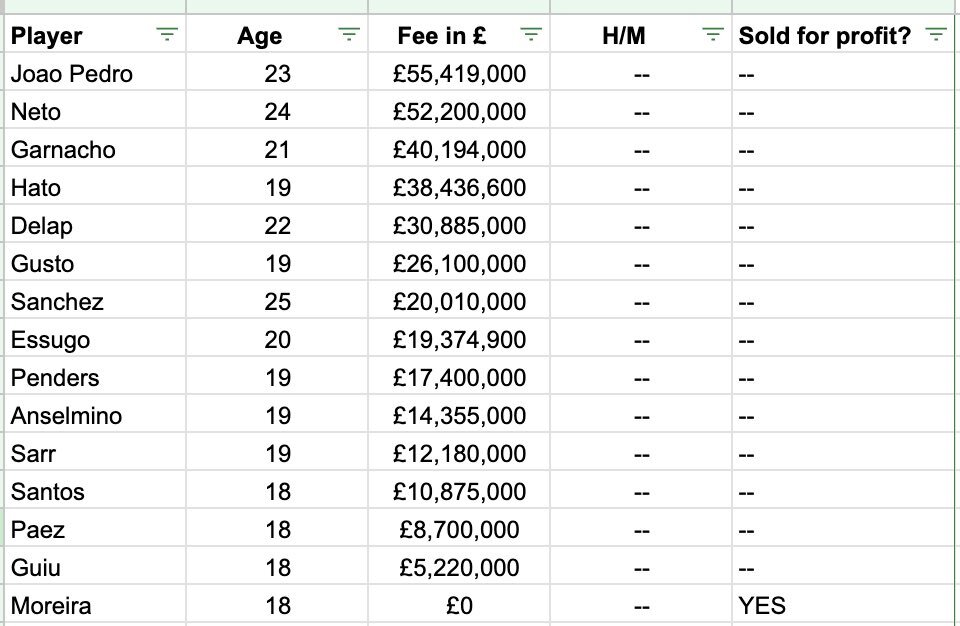Select the Gusto name cell
Image resolution: width=960 pixels, height=626 pixels.
pyautogui.click(x=95, y=263)
